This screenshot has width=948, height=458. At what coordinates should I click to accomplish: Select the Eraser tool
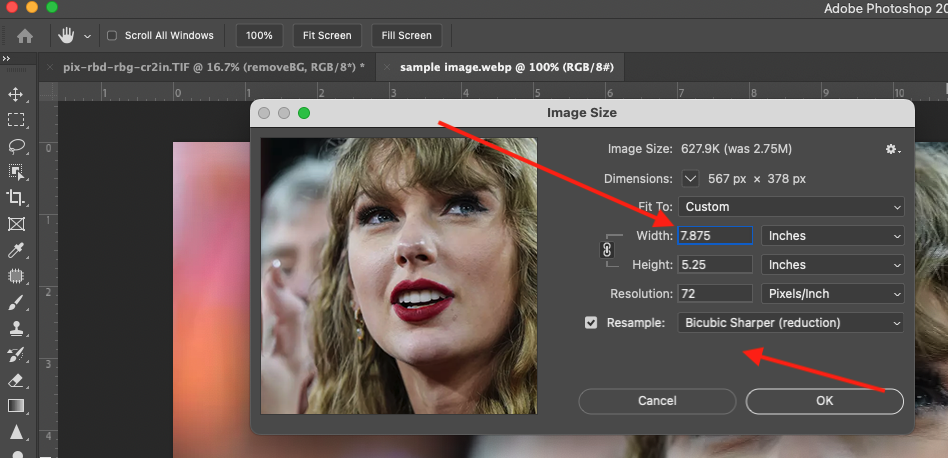(x=16, y=380)
